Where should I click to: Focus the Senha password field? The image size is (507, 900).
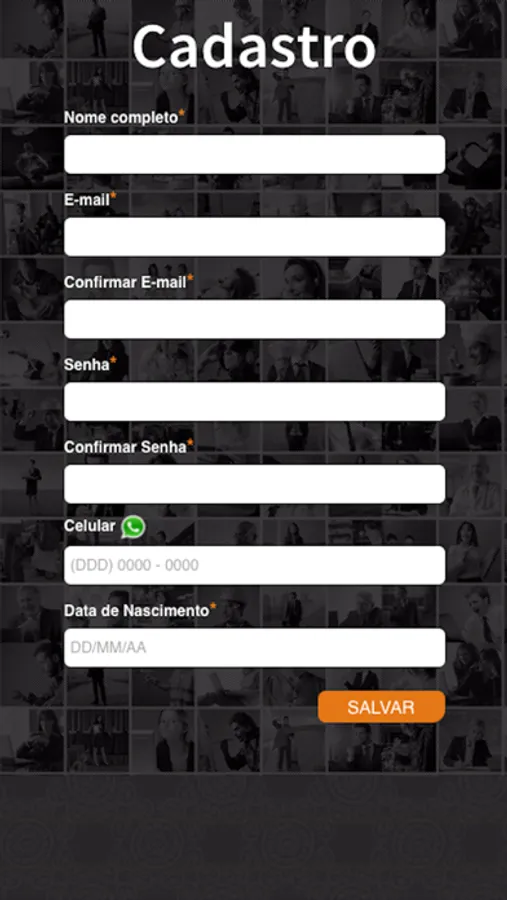click(x=254, y=402)
